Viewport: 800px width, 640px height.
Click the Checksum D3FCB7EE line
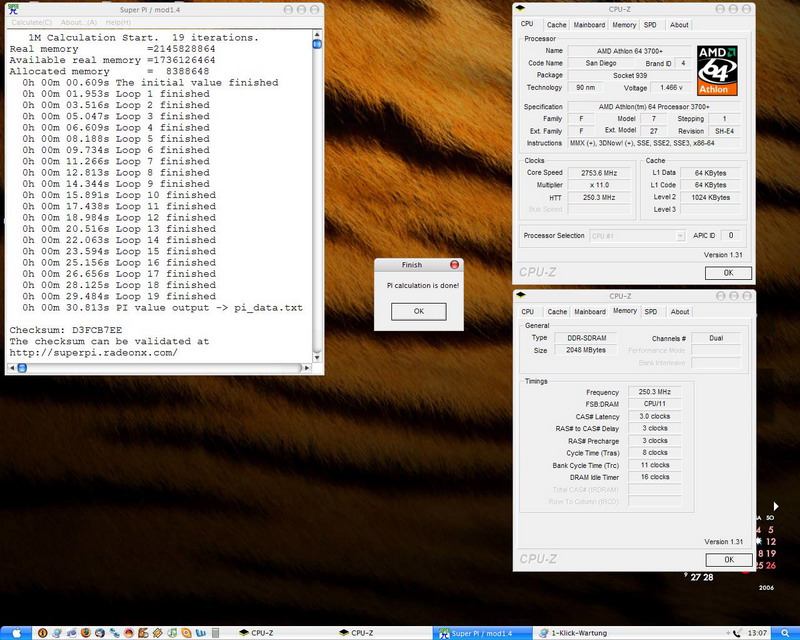(65, 330)
